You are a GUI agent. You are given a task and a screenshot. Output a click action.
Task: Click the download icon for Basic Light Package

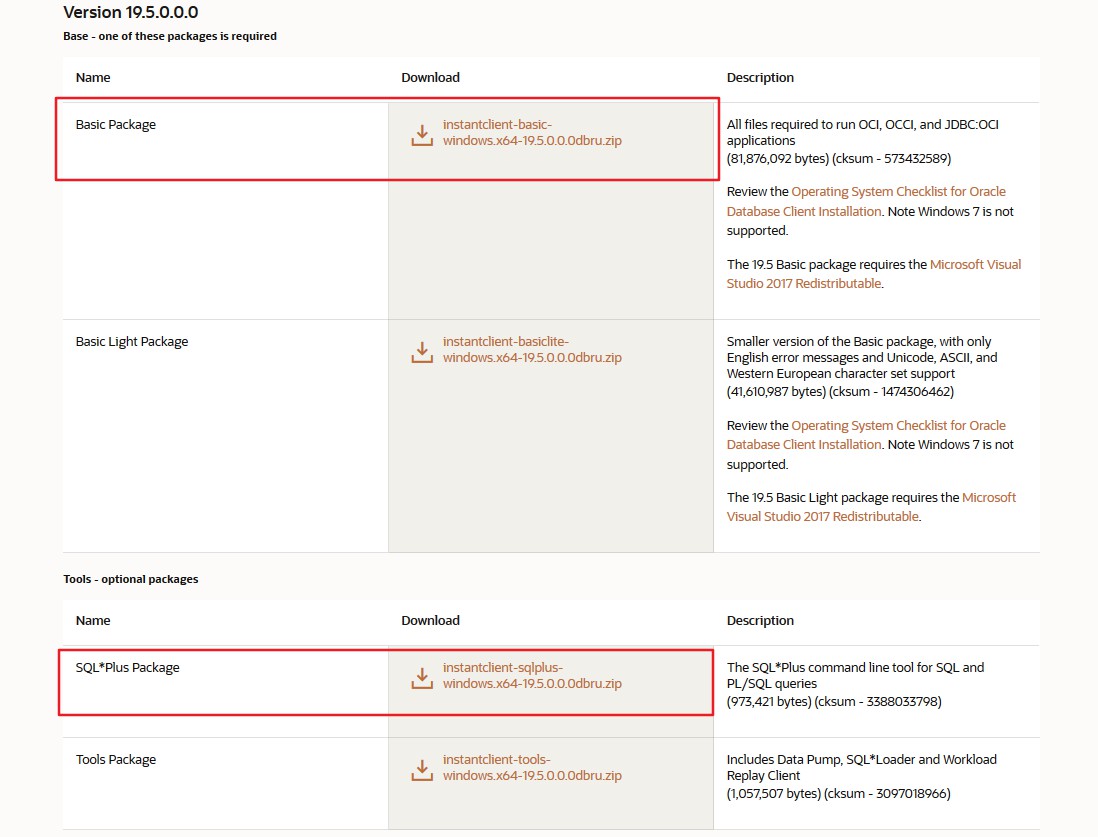click(421, 349)
